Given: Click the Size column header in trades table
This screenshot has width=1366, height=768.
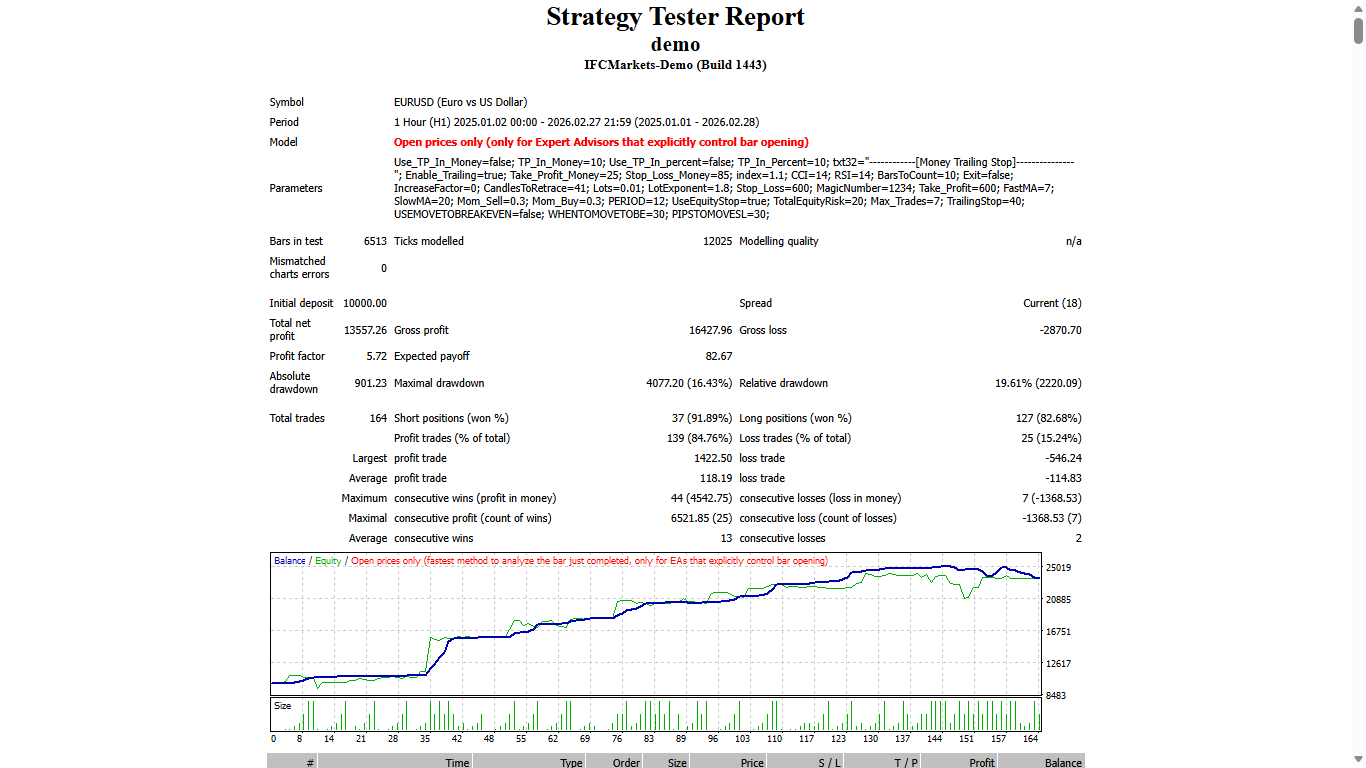Looking at the screenshot, I should (675, 761).
